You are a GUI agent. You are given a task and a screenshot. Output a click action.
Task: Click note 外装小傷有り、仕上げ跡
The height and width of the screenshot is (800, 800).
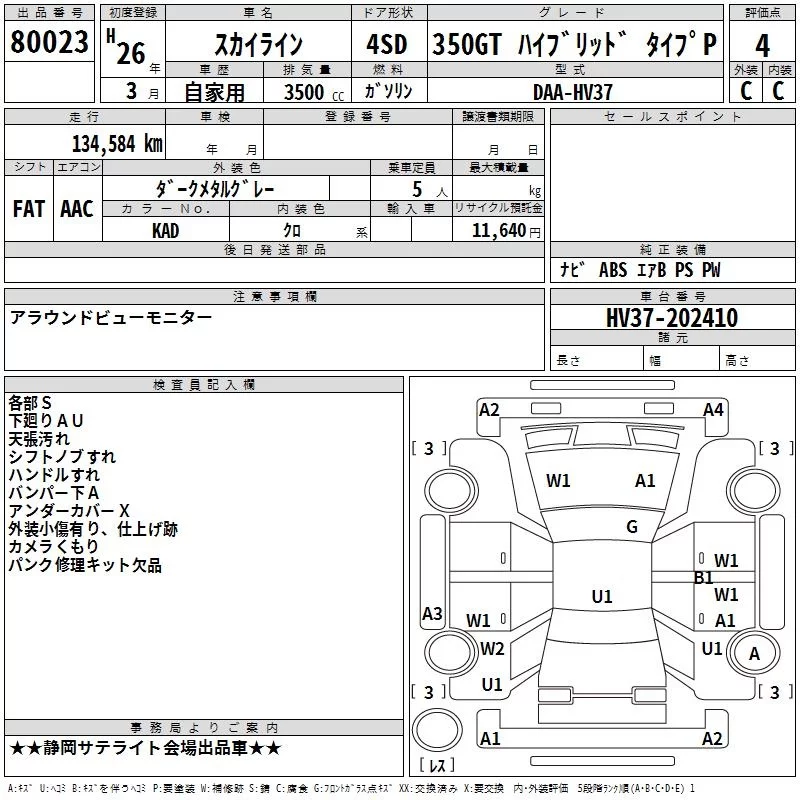(93, 529)
